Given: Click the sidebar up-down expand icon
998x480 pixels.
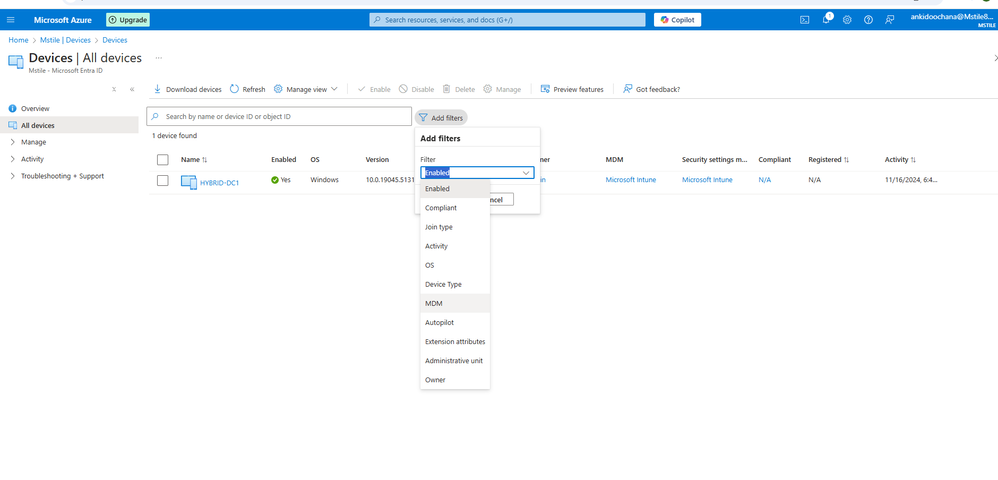Looking at the screenshot, I should click(114, 89).
